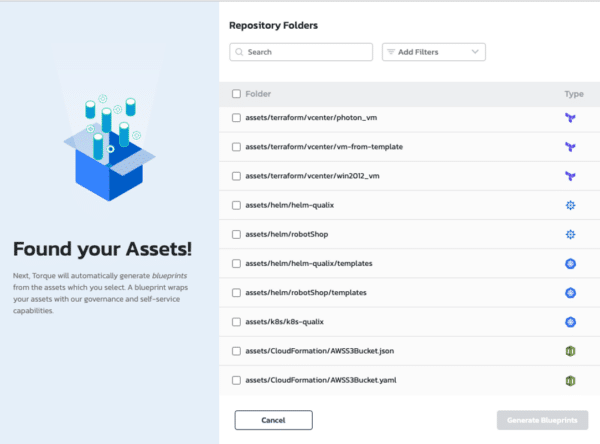Image resolution: width=600 pixels, height=444 pixels.
Task: Click CloudFormation icon for AWSS3Bucket.yaml row
Action: (x=570, y=381)
